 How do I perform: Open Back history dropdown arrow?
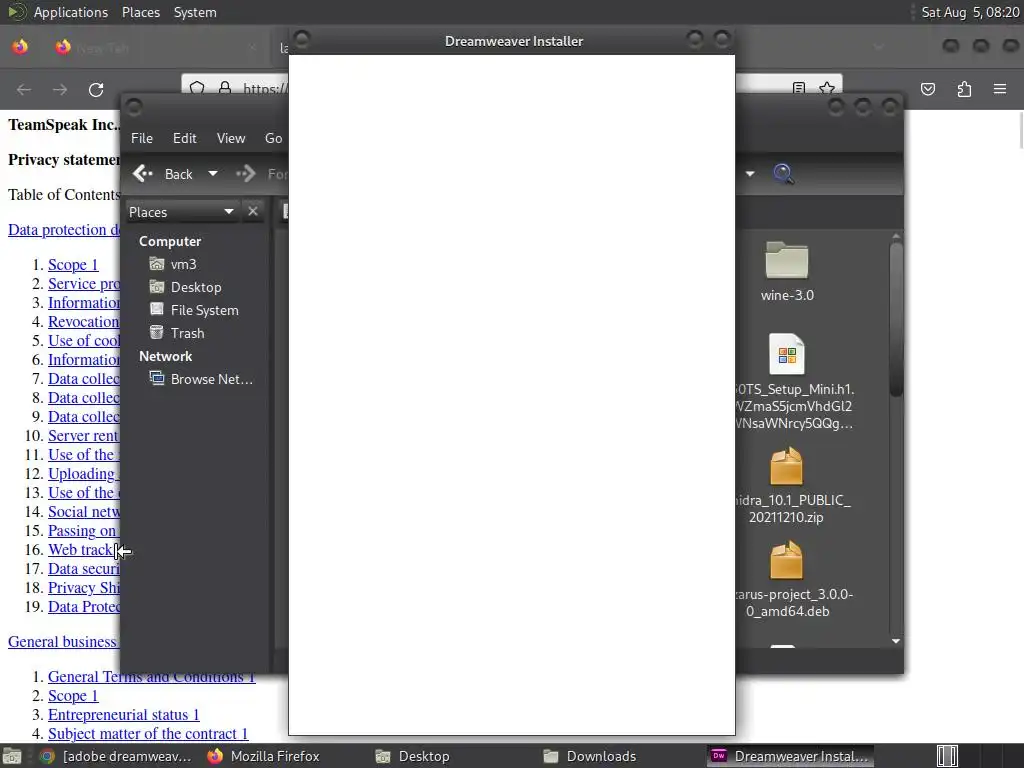click(x=213, y=174)
